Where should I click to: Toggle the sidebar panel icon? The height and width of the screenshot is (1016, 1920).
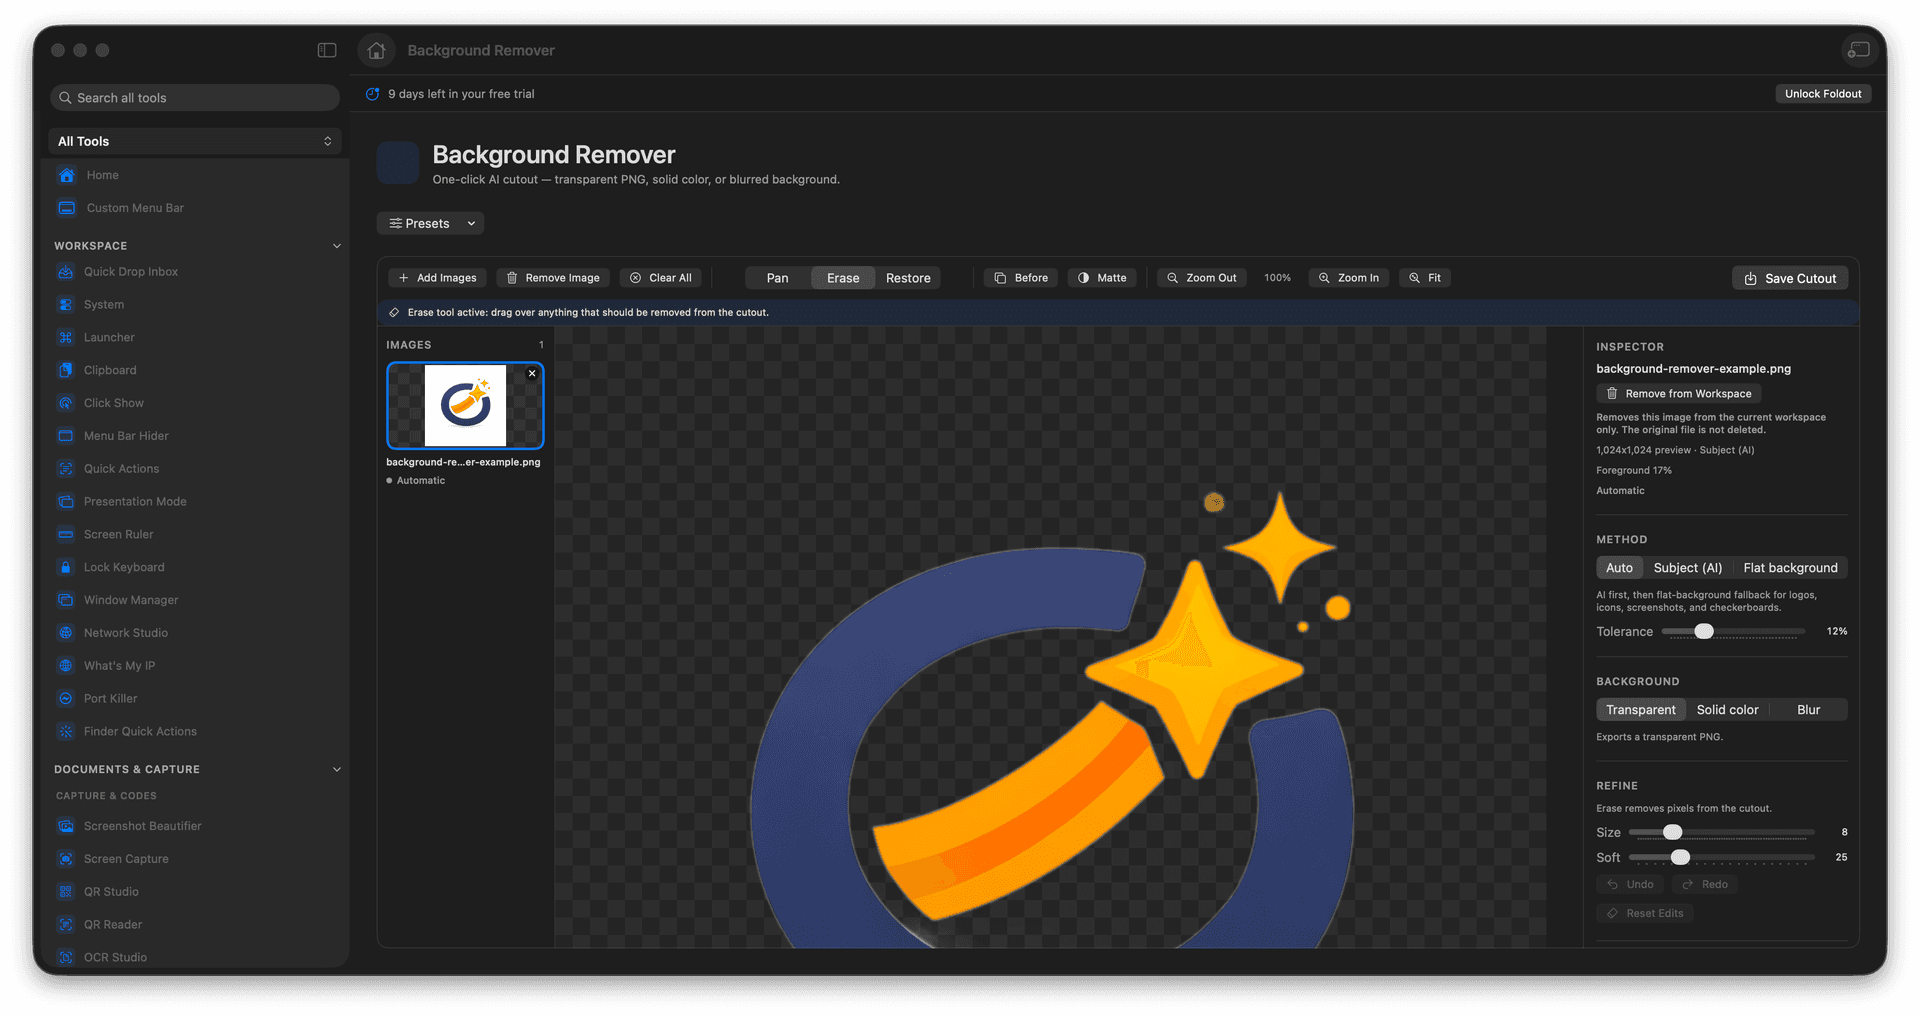[327, 50]
